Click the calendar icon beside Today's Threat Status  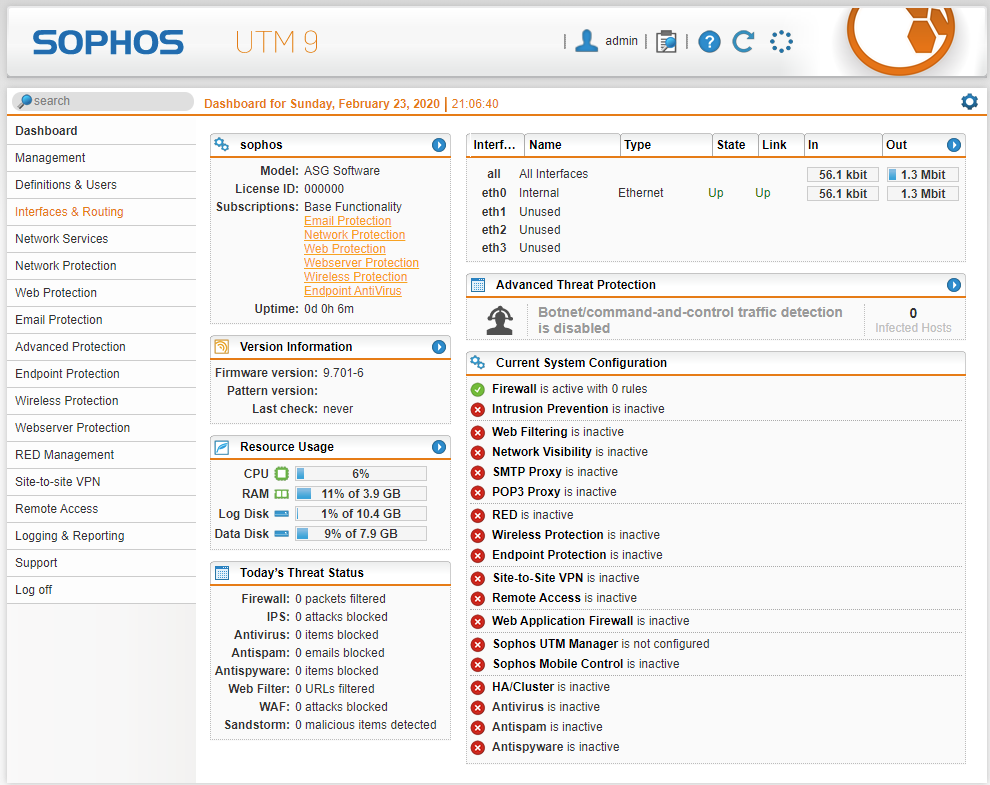(224, 572)
